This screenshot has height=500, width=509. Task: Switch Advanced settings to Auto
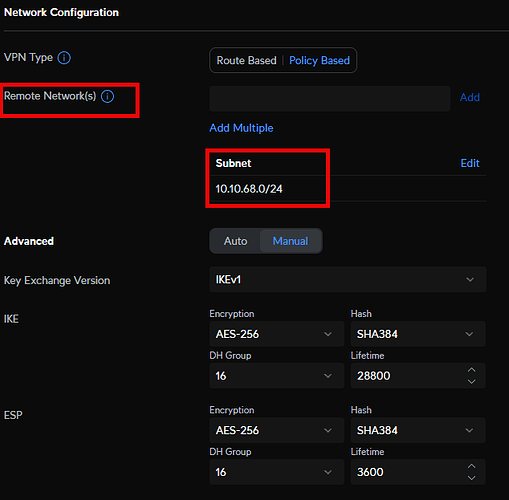(235, 241)
